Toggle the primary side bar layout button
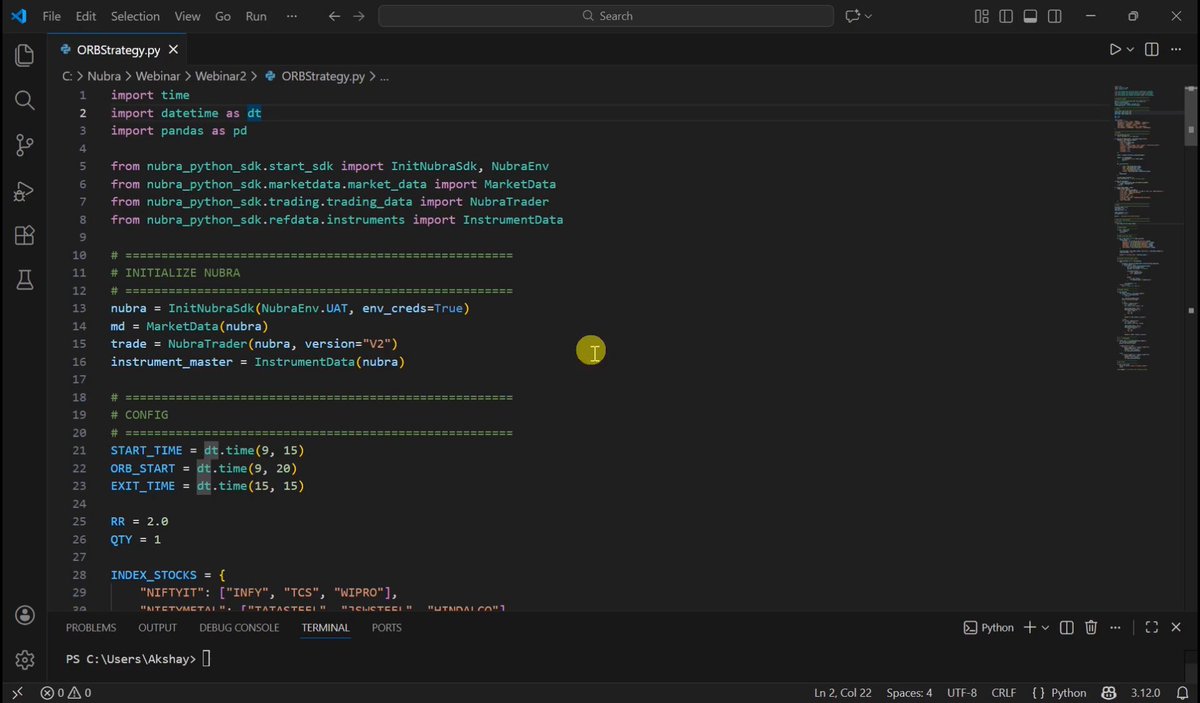1200x703 pixels. coord(1005,16)
